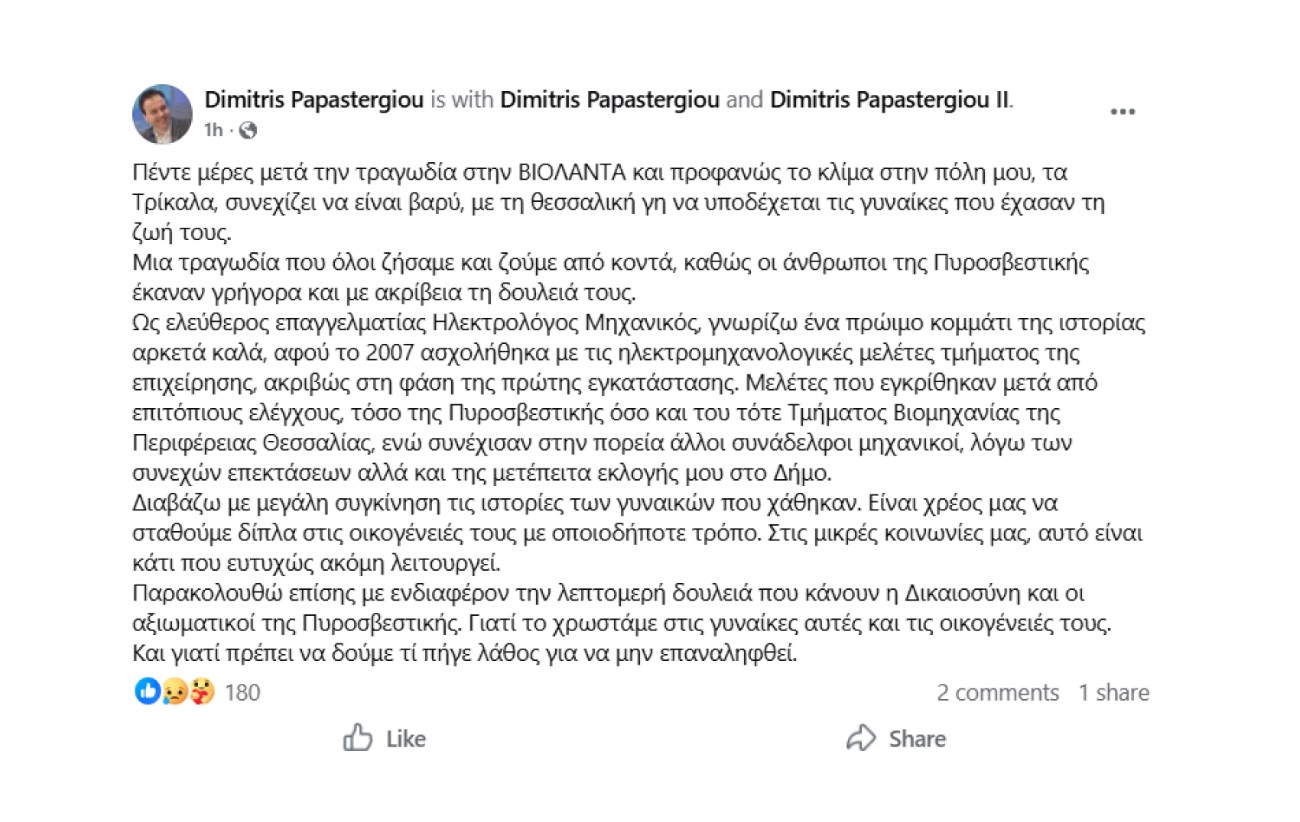This screenshot has height=822, width=1300.
Task: Click the Like label text
Action: coord(405,739)
